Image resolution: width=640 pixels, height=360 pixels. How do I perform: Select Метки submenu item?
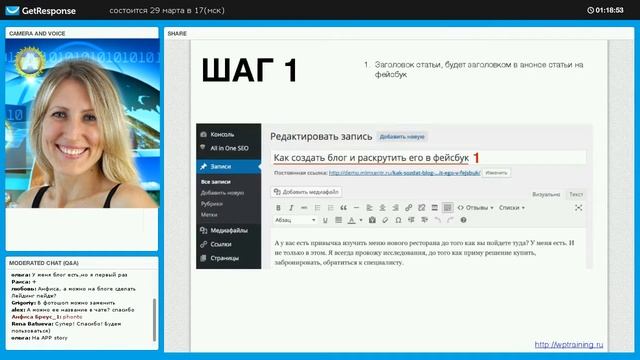point(209,215)
